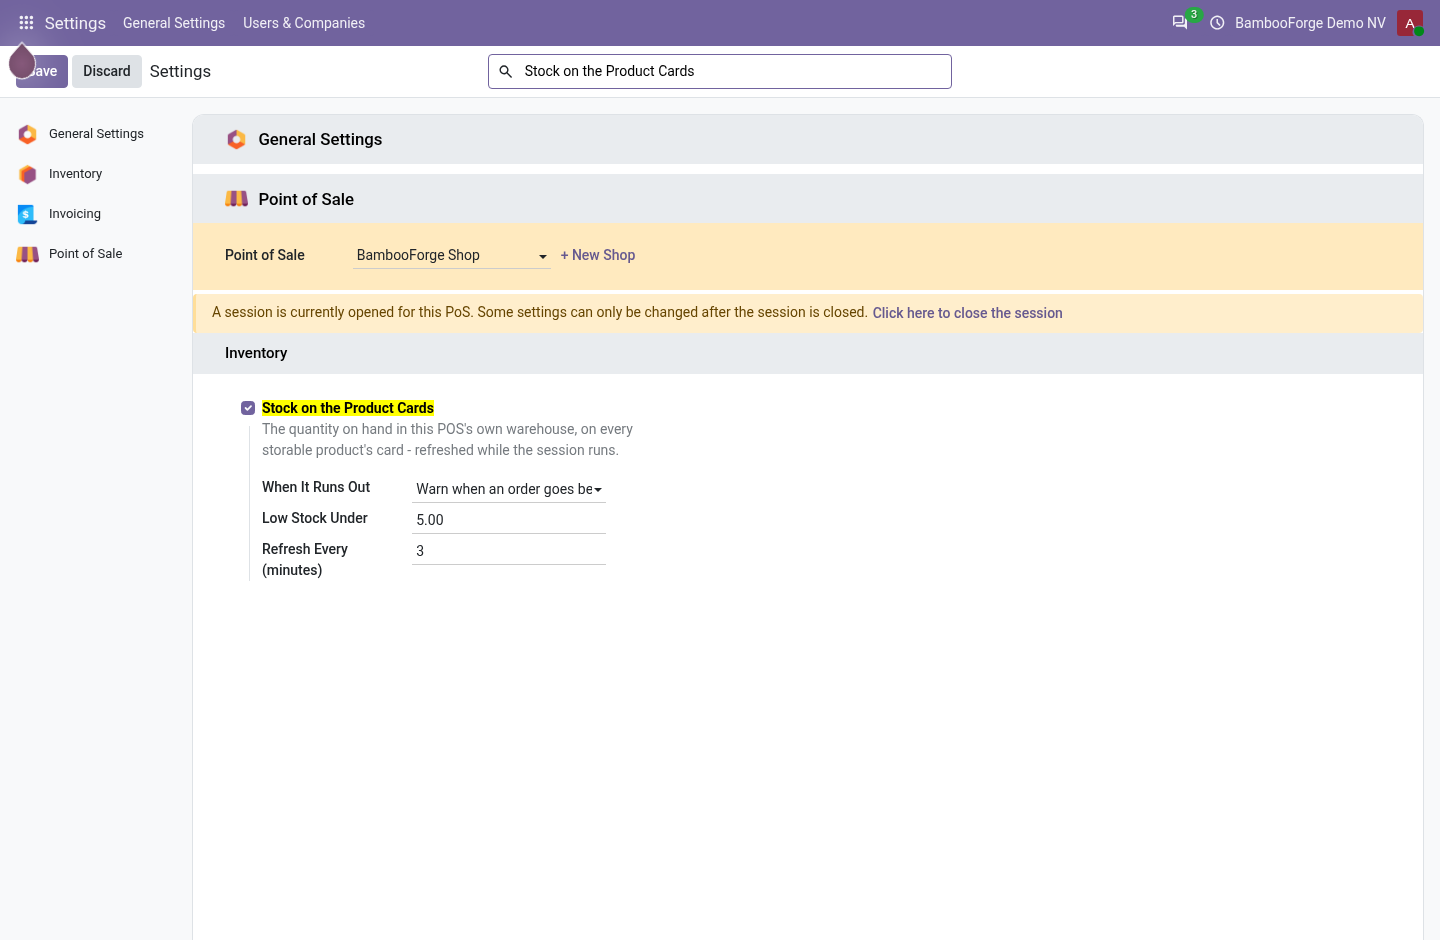Open the activities clock icon

(1217, 22)
